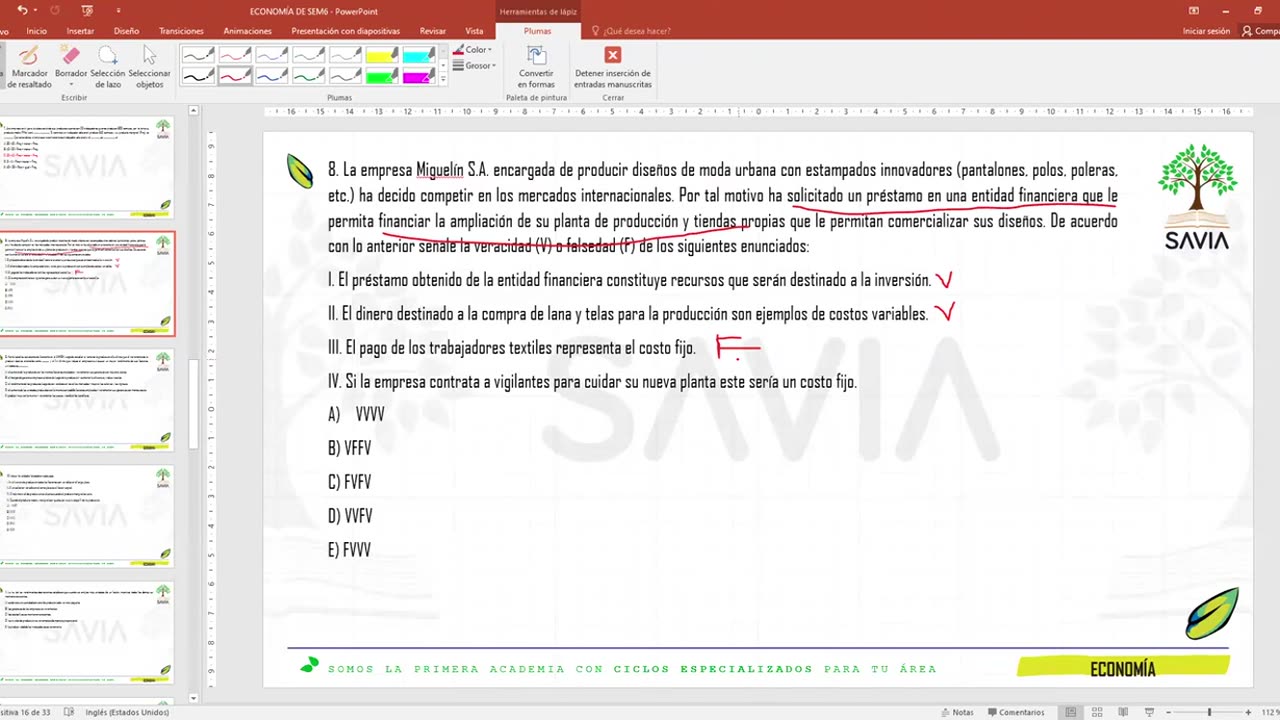Open the pen Color dropdown
1280x720 pixels.
coord(473,50)
